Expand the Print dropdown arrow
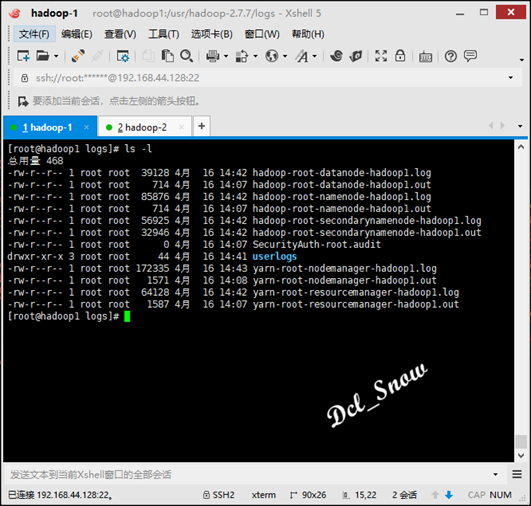The height and width of the screenshot is (506, 531). (226, 56)
